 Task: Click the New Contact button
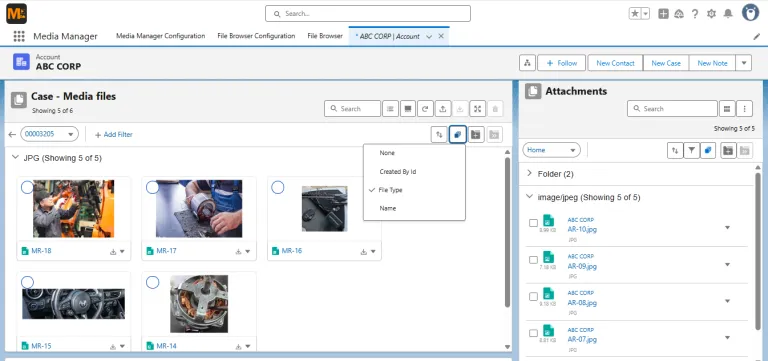point(615,63)
